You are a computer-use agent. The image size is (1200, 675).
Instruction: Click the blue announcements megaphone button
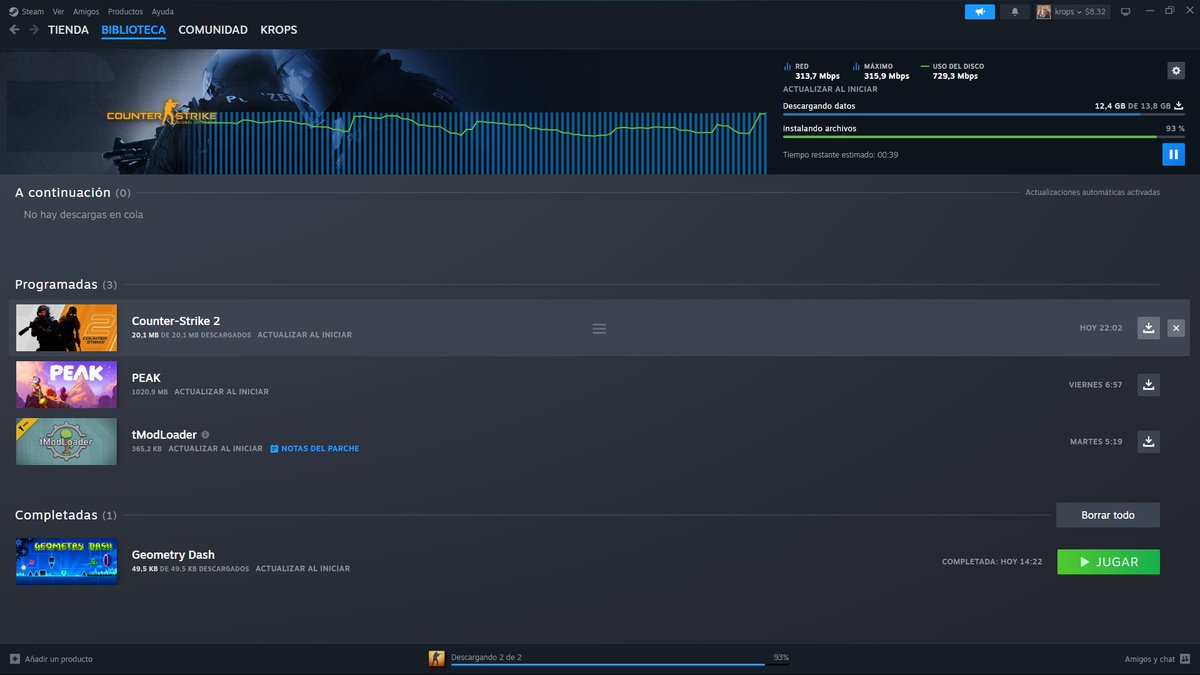[980, 11]
